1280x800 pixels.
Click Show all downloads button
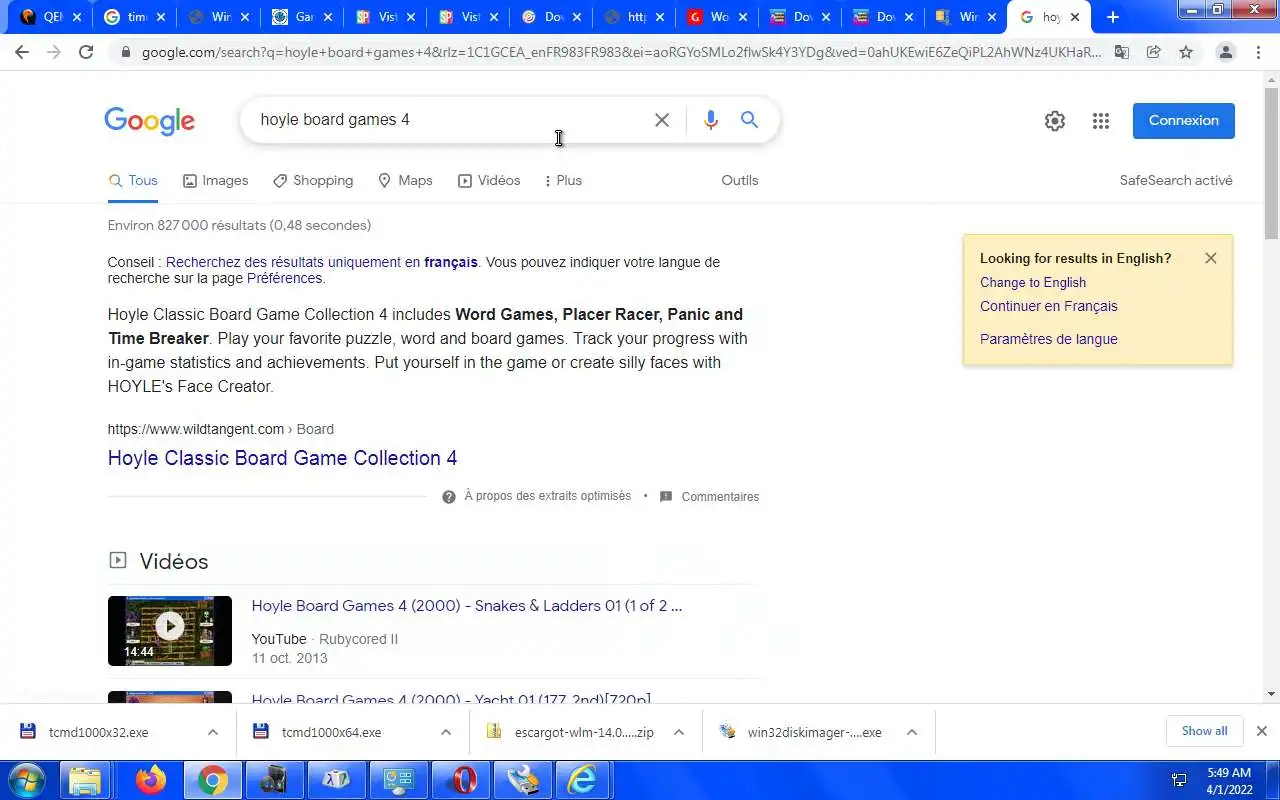(x=1204, y=731)
